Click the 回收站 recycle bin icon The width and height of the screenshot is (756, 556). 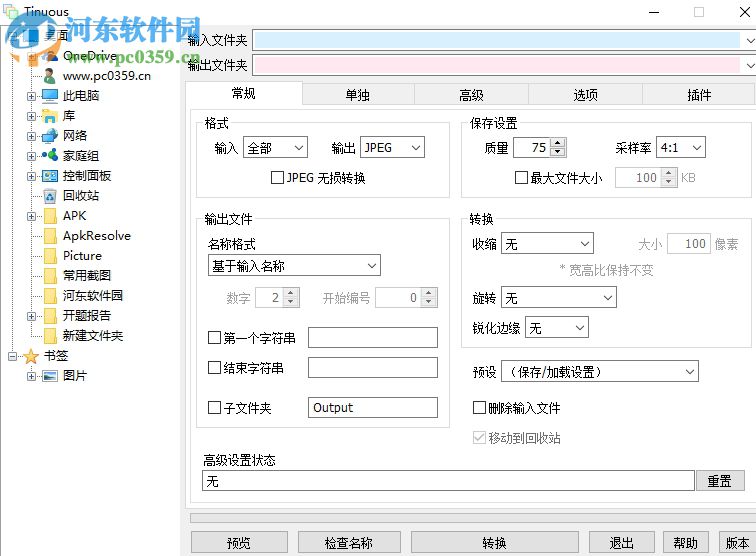click(50, 196)
